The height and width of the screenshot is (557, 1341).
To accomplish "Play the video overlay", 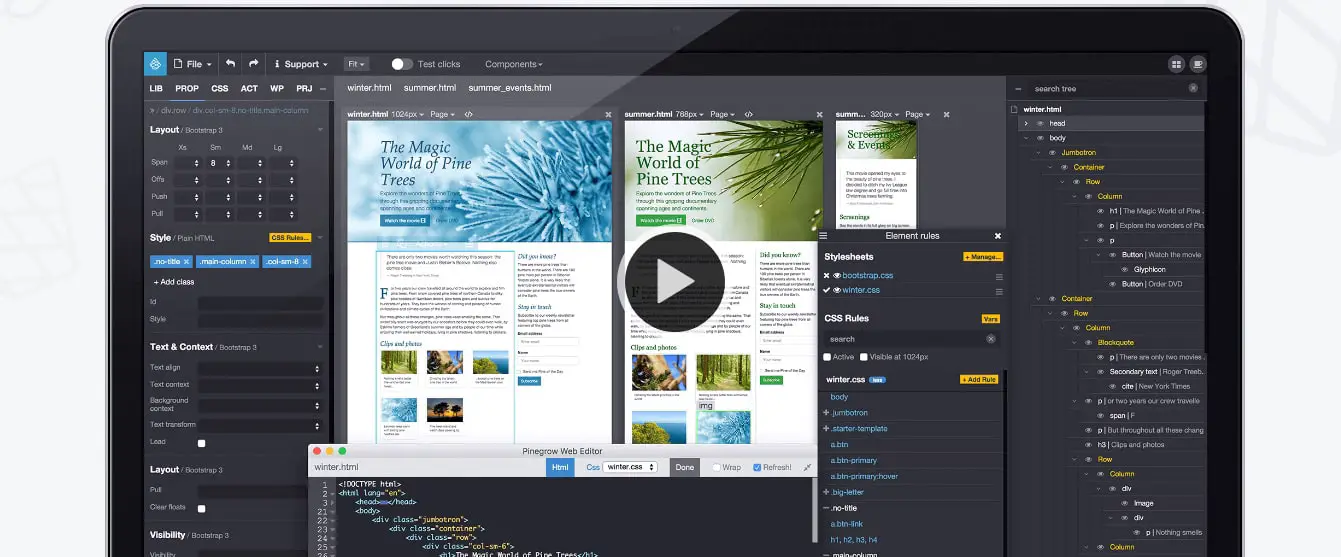I will pos(675,282).
